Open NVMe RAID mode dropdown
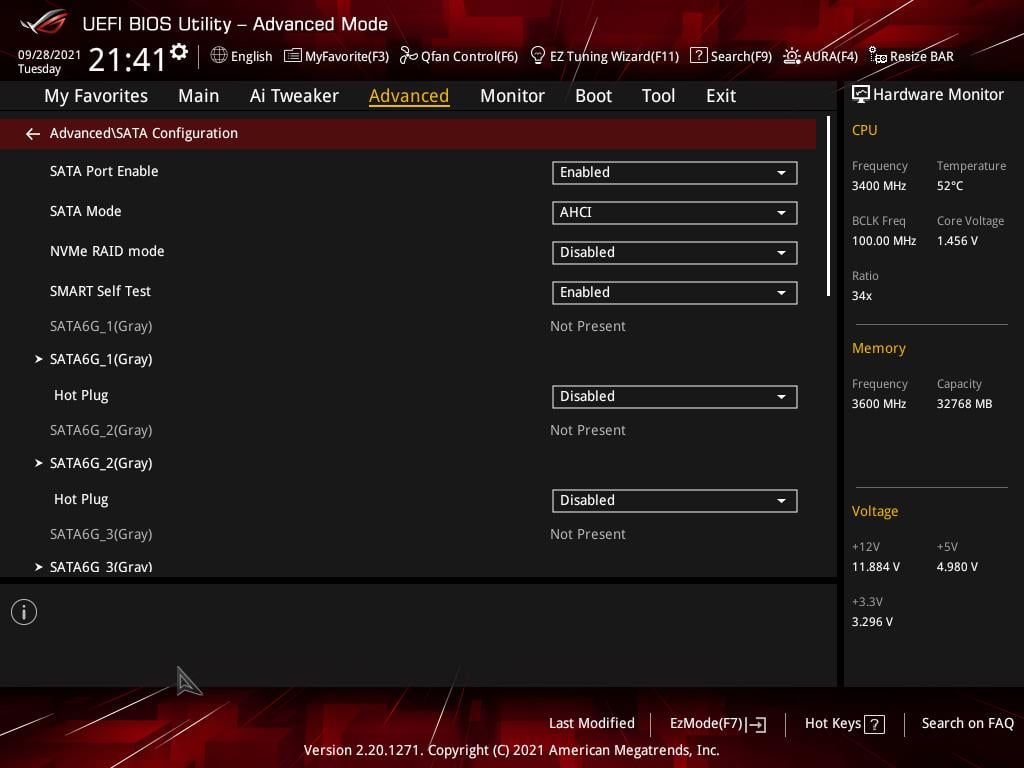This screenshot has height=768, width=1024. (x=675, y=253)
